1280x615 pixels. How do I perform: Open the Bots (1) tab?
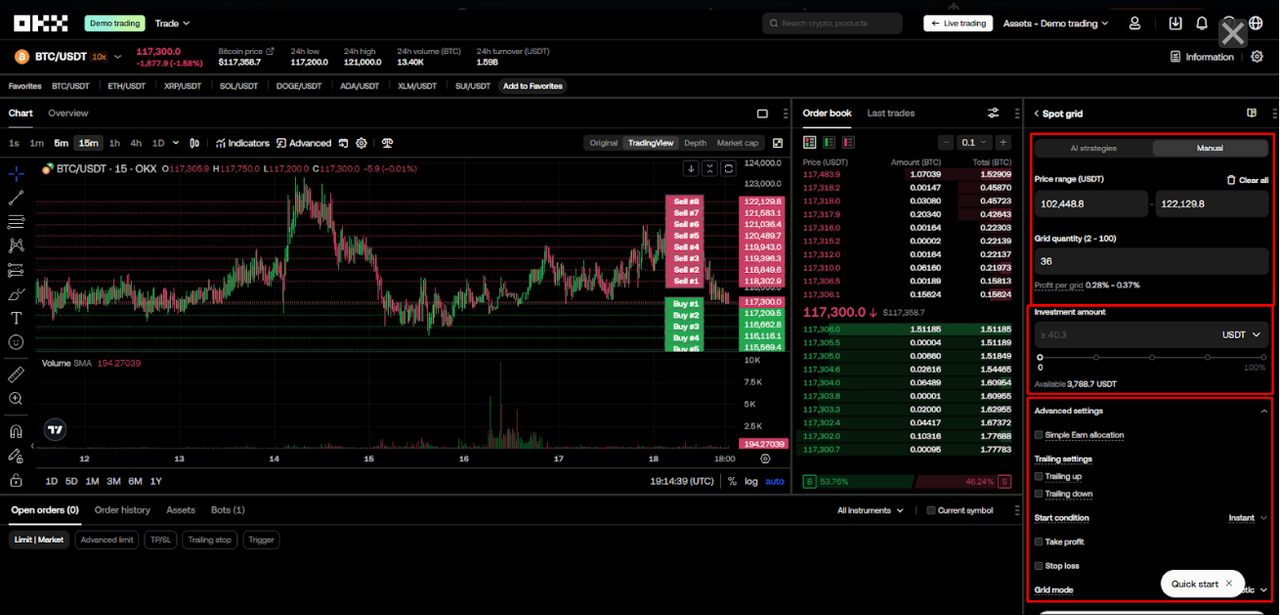coord(227,510)
